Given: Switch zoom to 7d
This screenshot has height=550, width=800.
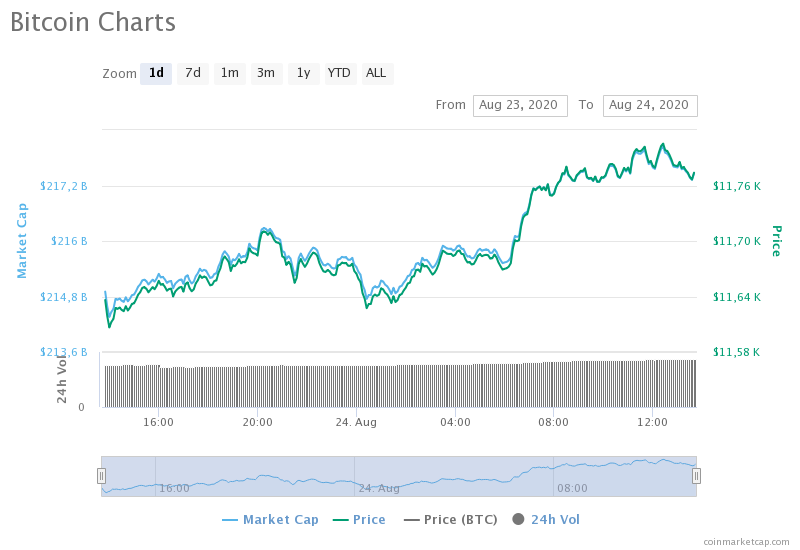Looking at the screenshot, I should coord(193,73).
